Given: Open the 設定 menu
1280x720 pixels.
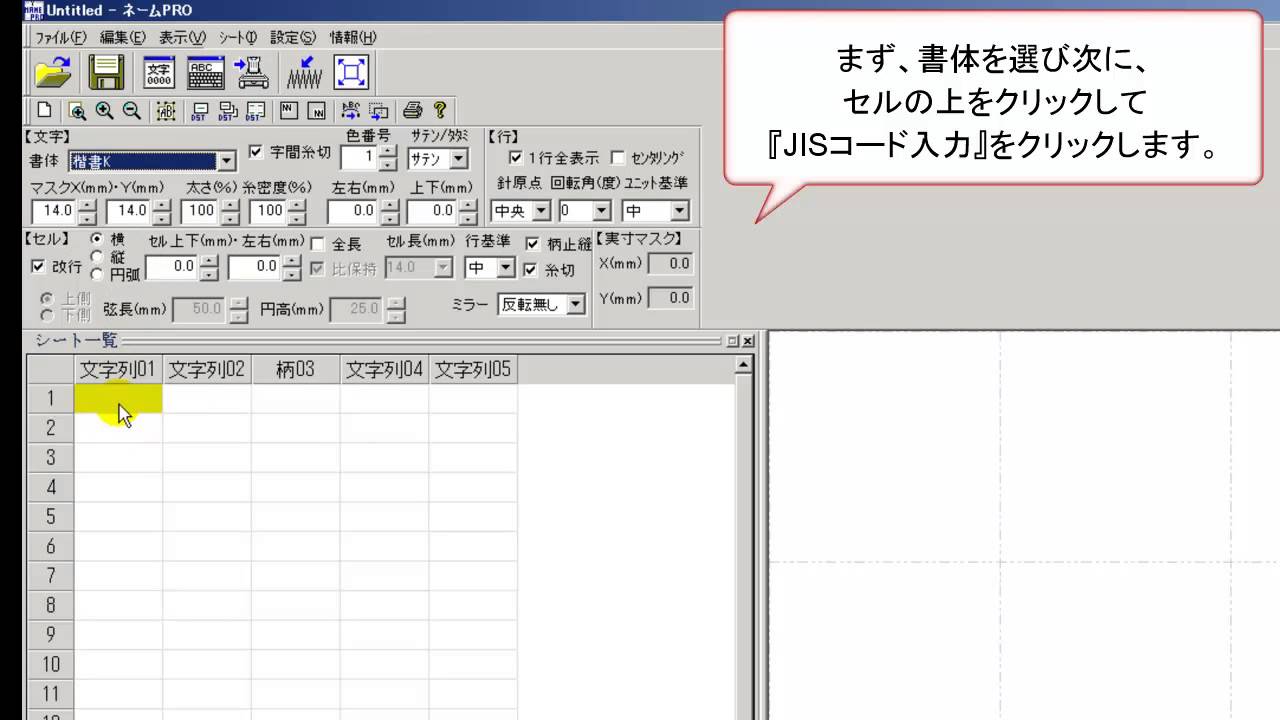Looking at the screenshot, I should tap(293, 37).
